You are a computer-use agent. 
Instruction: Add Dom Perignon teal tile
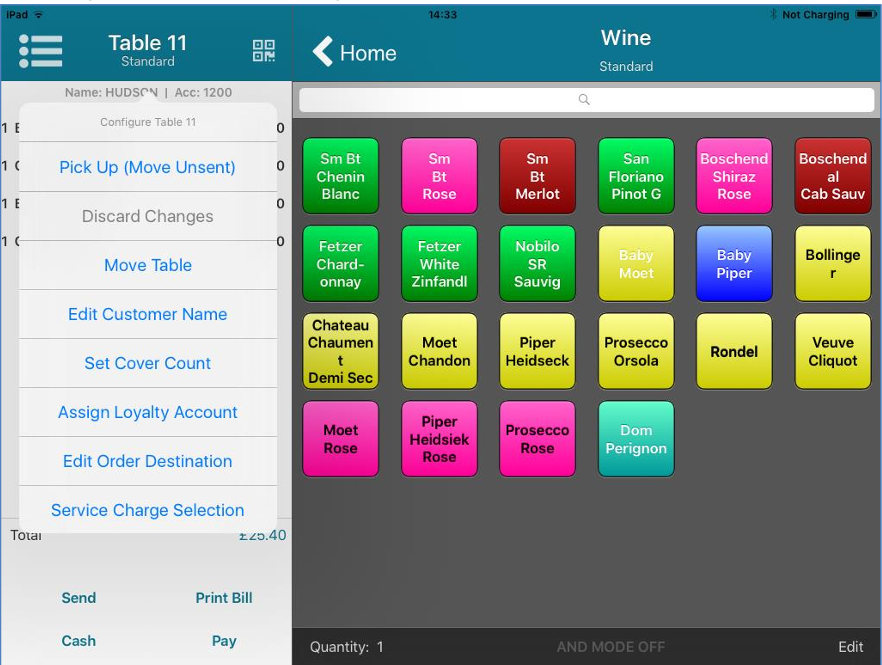point(635,439)
